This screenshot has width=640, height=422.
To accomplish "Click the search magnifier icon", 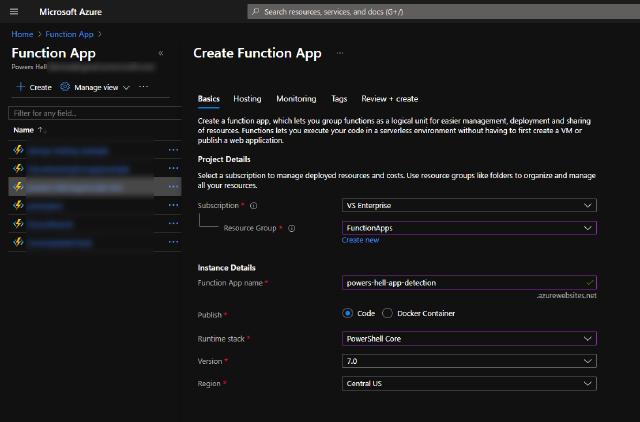I will (x=256, y=11).
